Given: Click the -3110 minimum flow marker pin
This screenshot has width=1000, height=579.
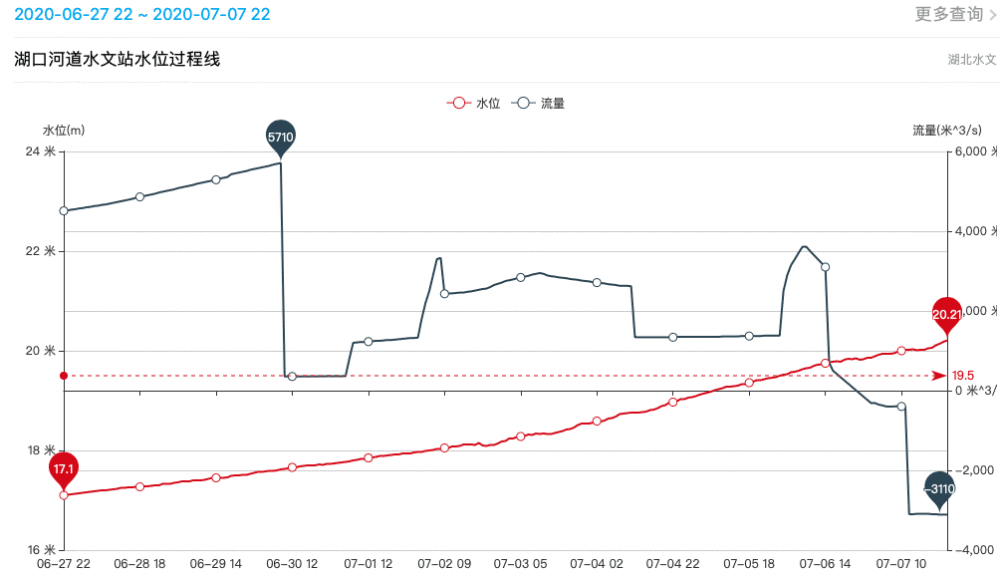Looking at the screenshot, I should 939,488.
